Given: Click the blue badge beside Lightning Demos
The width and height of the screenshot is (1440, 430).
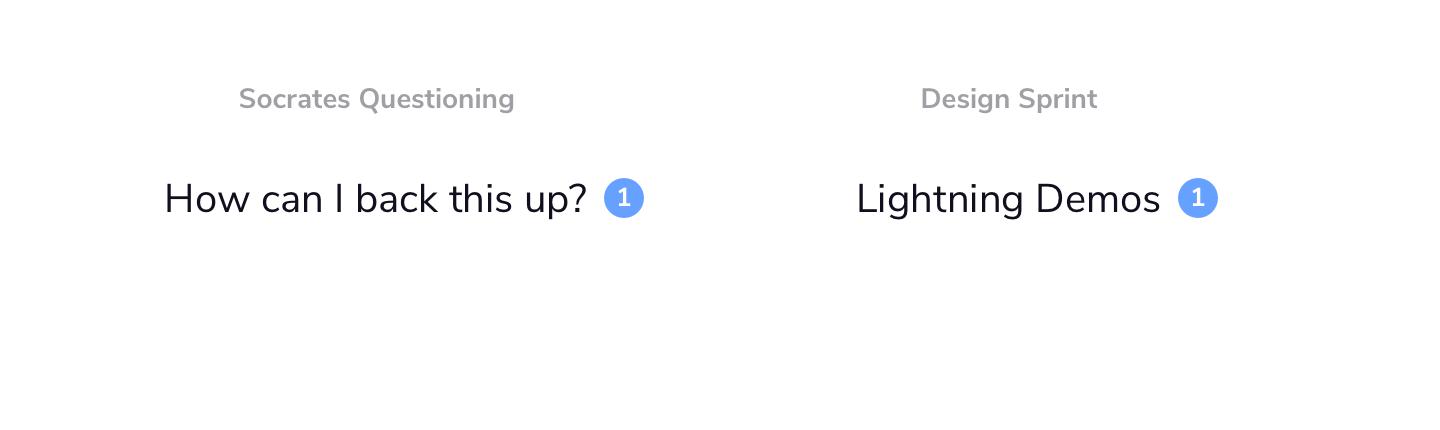Looking at the screenshot, I should tap(1197, 198).
